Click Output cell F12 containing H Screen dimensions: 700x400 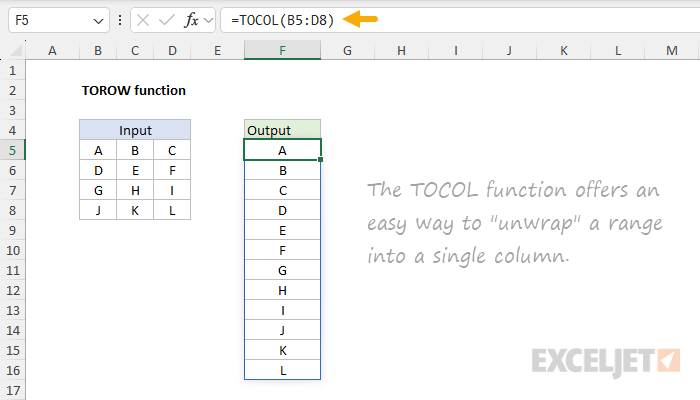tap(282, 290)
